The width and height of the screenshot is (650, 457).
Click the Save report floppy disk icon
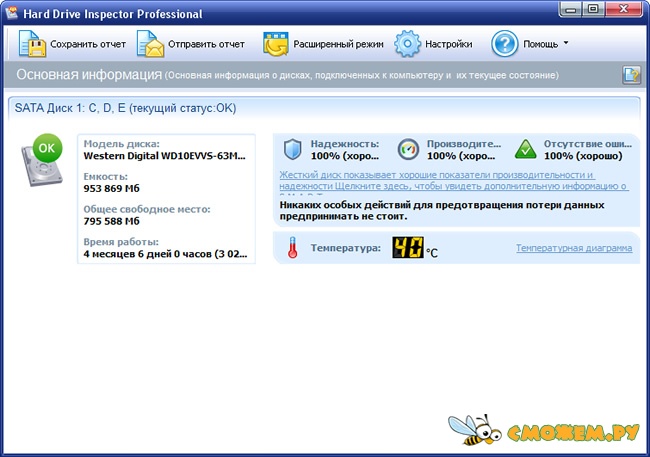(x=32, y=44)
